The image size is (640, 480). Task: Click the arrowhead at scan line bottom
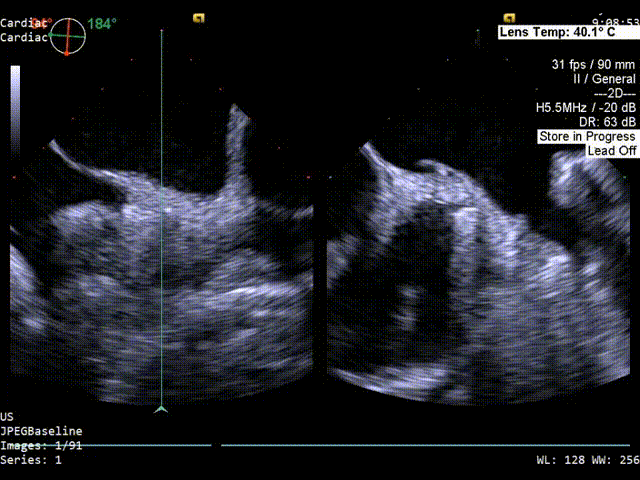[x=162, y=408]
